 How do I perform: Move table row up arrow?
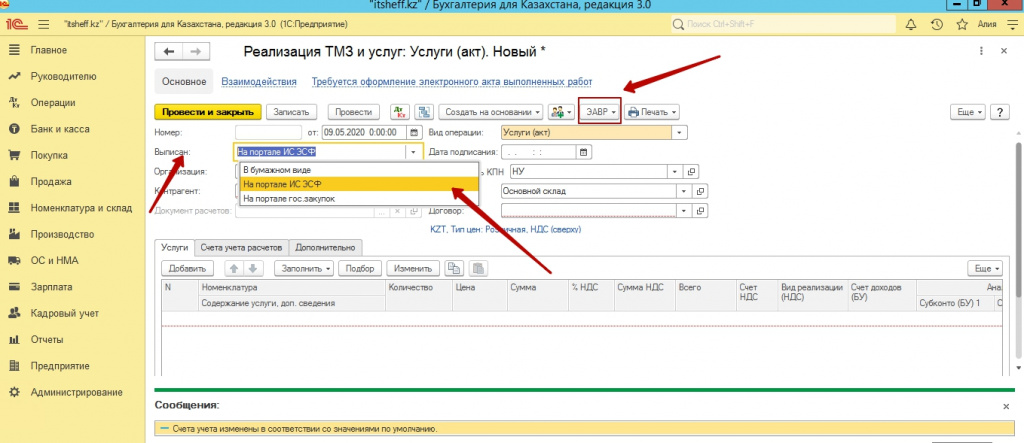click(233, 268)
